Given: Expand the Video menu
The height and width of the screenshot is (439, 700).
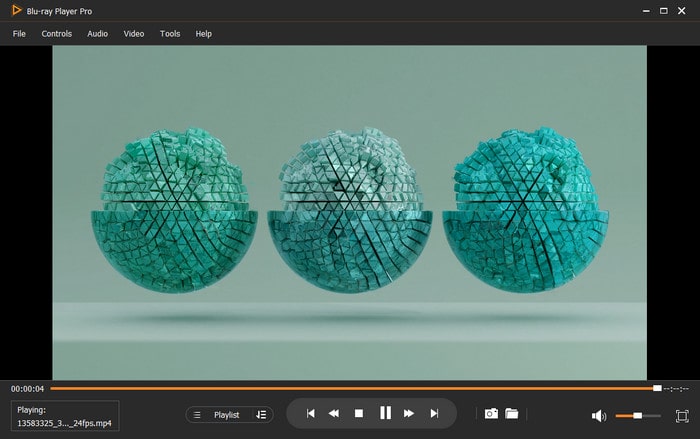Looking at the screenshot, I should click(x=134, y=34).
